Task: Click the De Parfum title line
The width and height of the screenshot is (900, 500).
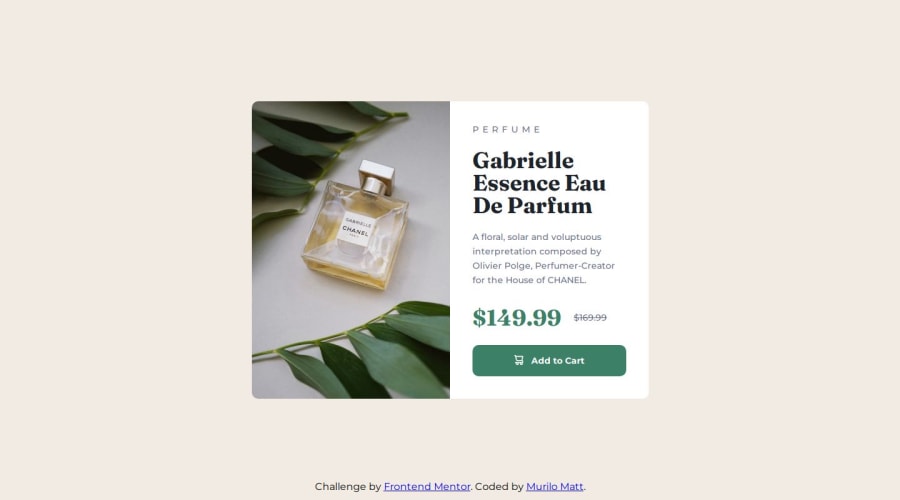Action: 532,206
